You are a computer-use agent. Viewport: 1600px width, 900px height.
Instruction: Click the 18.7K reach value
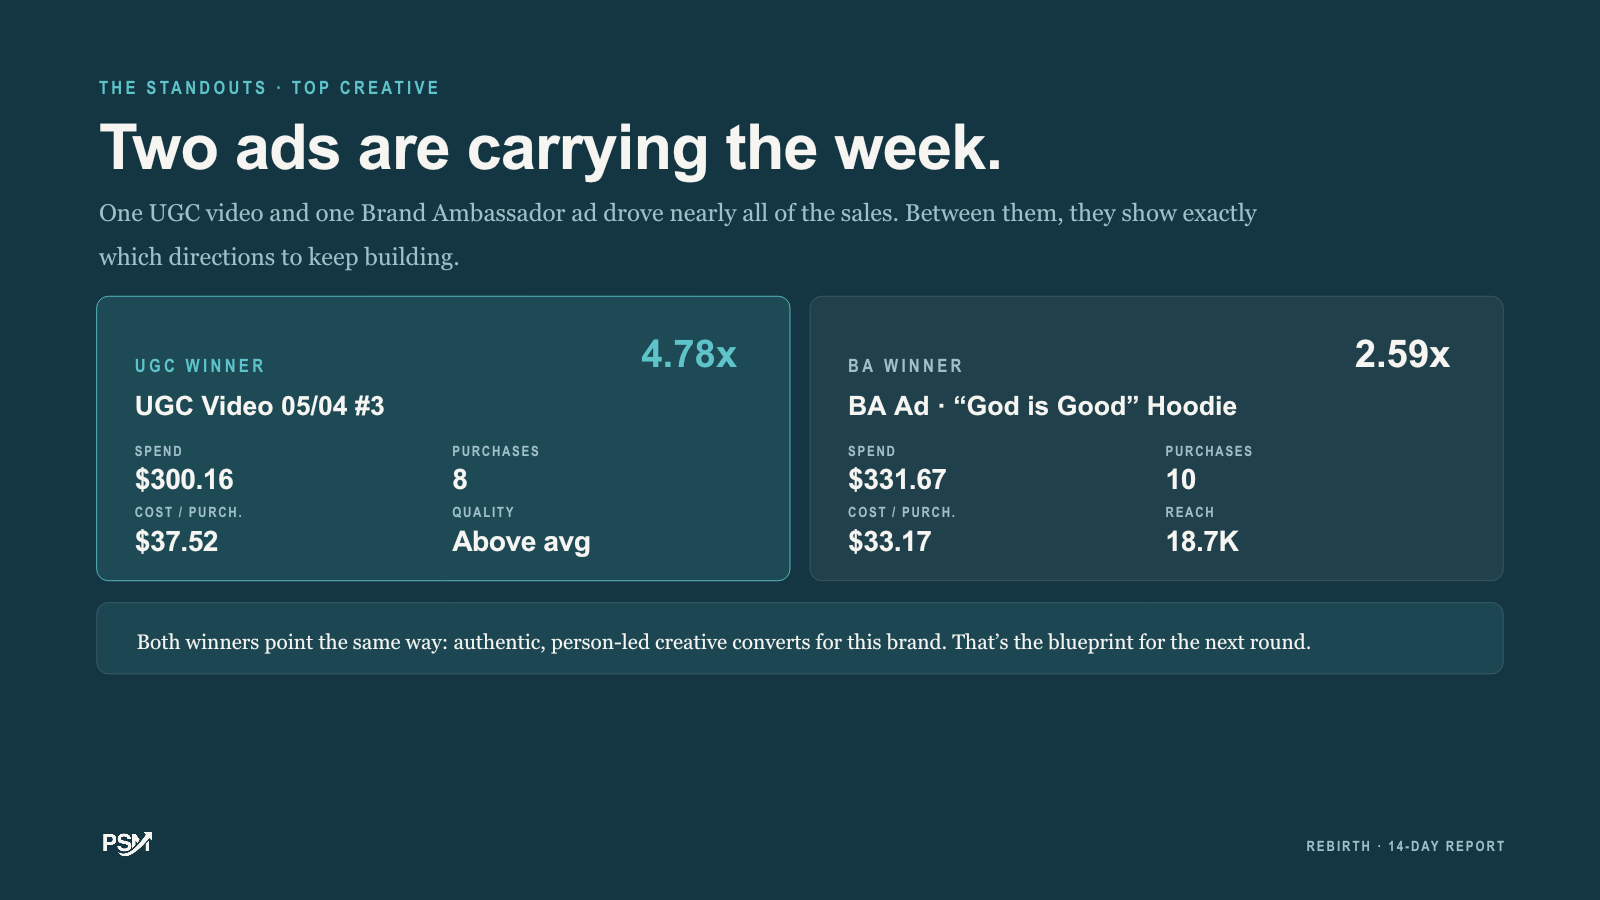click(x=1202, y=542)
